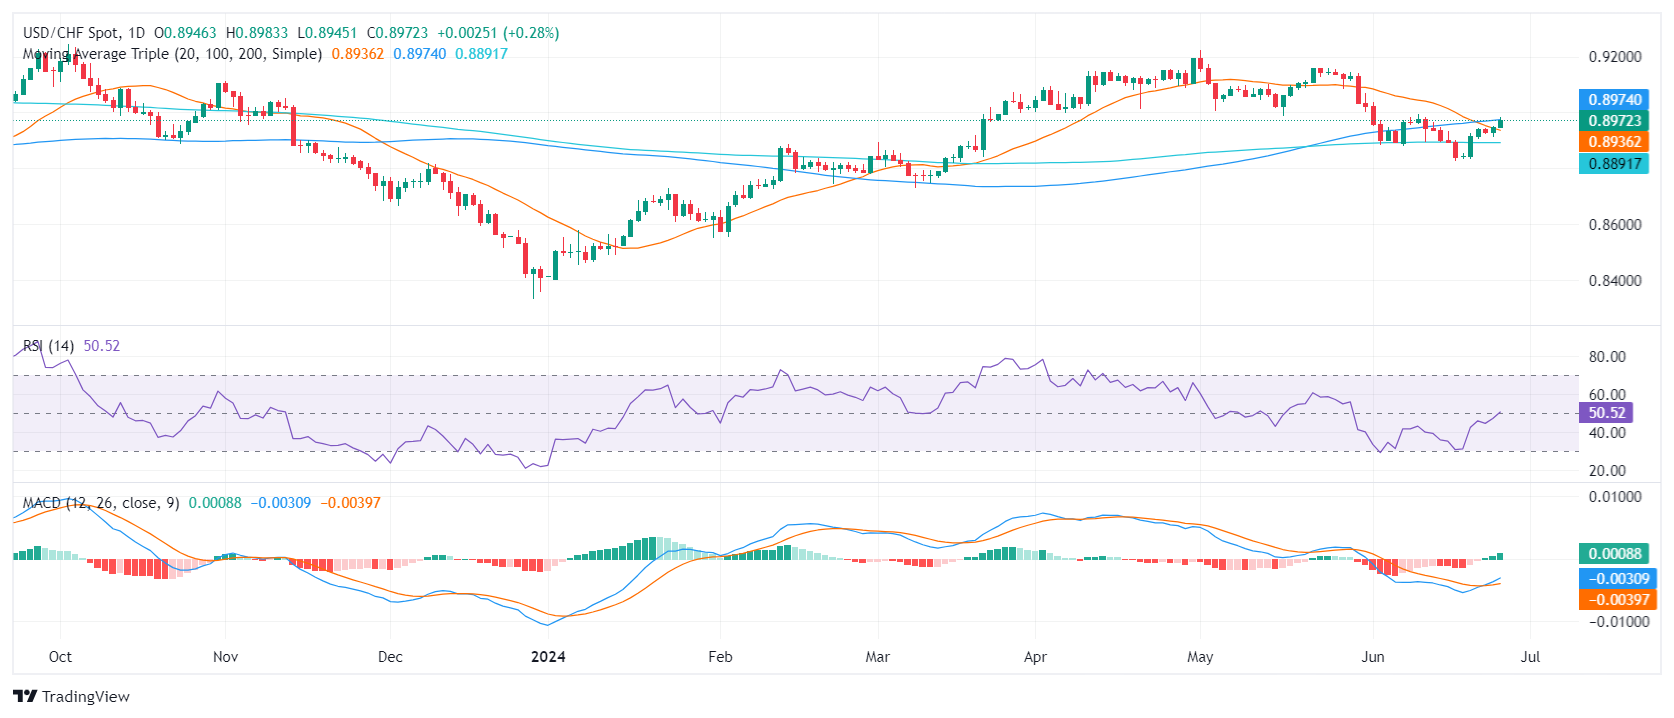Select the Moving Average Triple indicator legend
The image size is (1674, 718).
tap(172, 54)
